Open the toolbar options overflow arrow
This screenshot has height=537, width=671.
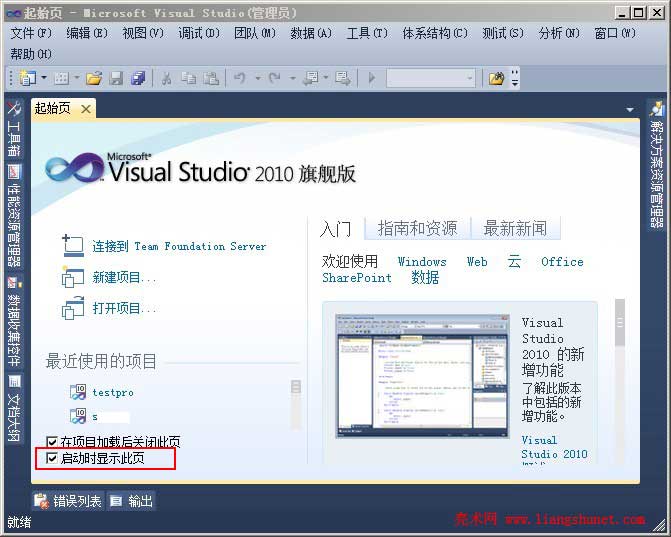515,78
